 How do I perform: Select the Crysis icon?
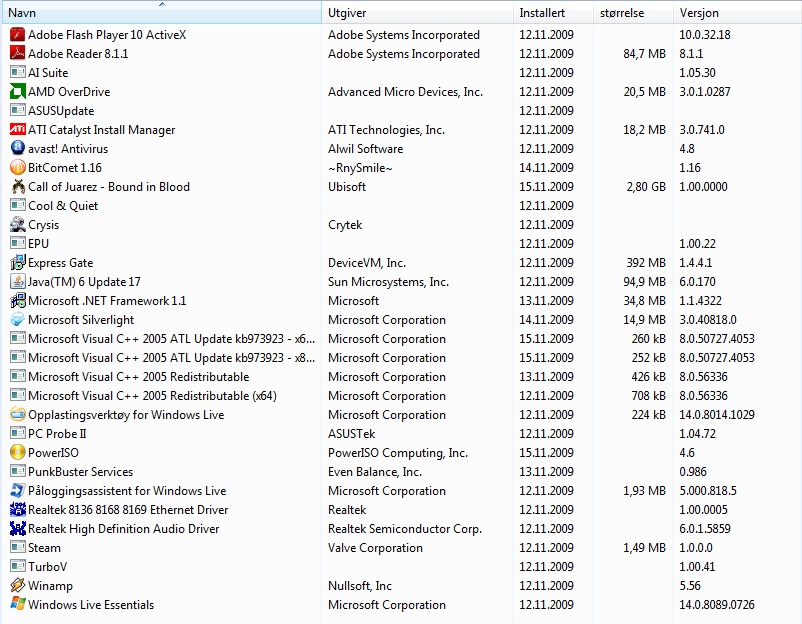[17, 225]
